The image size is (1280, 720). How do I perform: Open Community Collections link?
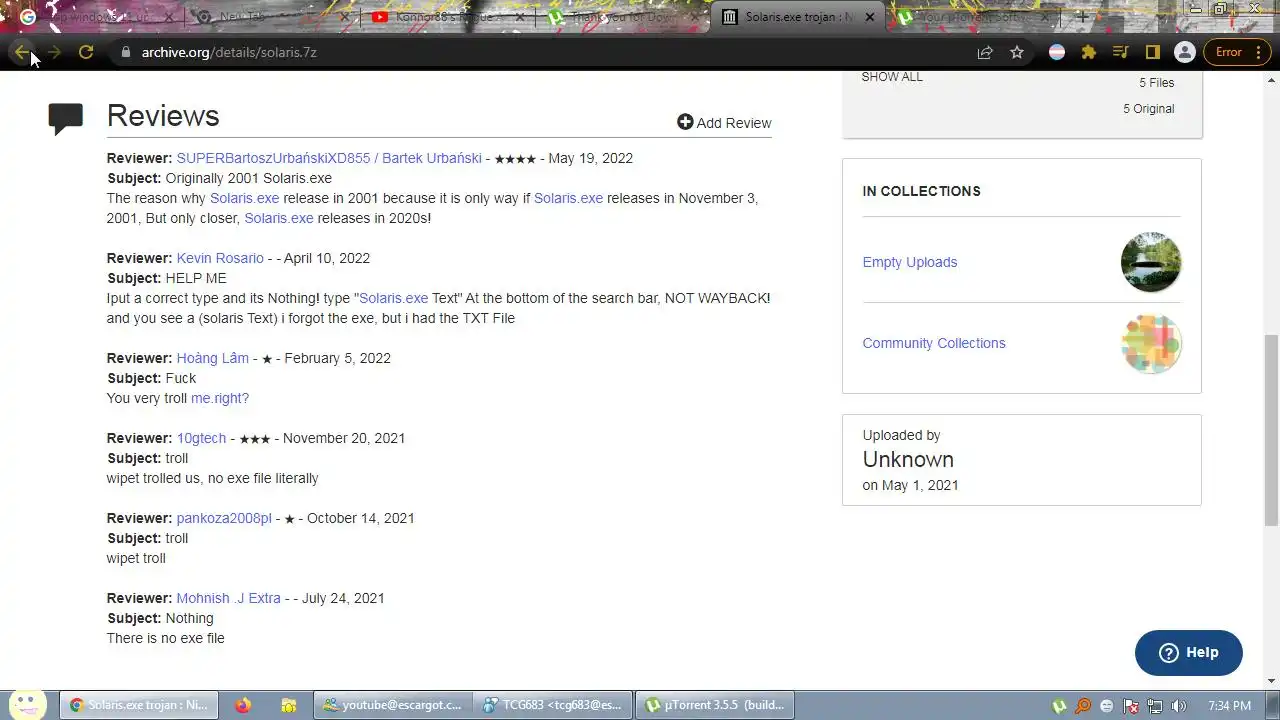[x=934, y=343]
